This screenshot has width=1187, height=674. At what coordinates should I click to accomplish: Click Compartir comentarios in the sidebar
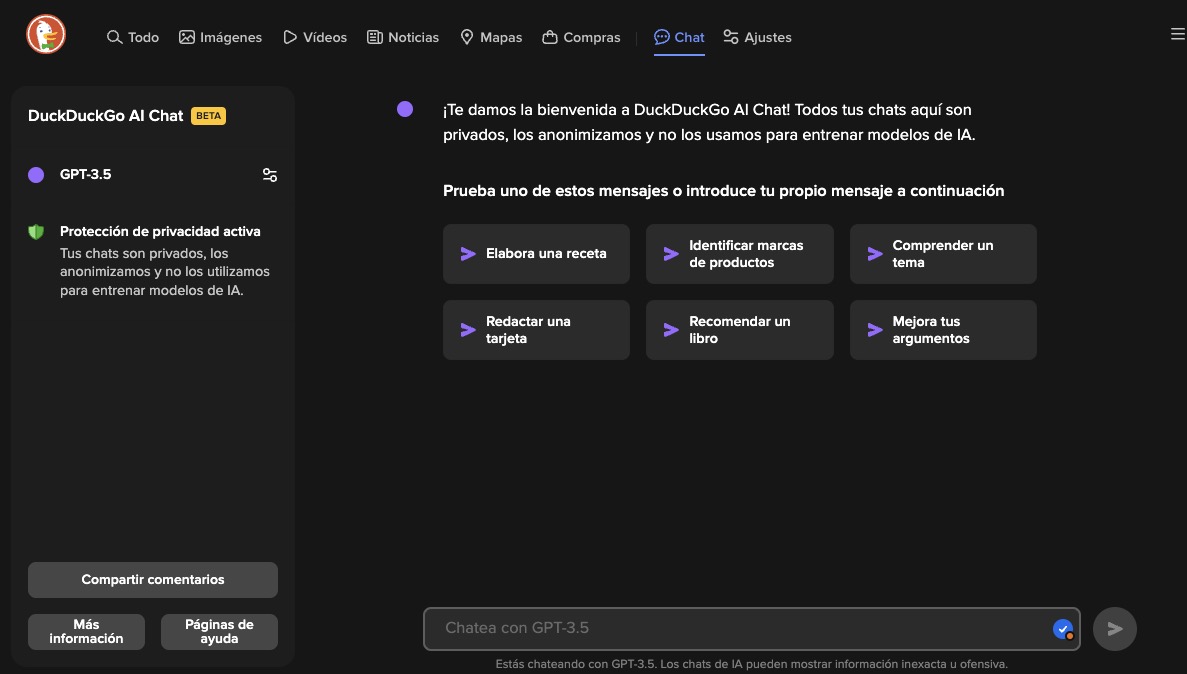152,579
